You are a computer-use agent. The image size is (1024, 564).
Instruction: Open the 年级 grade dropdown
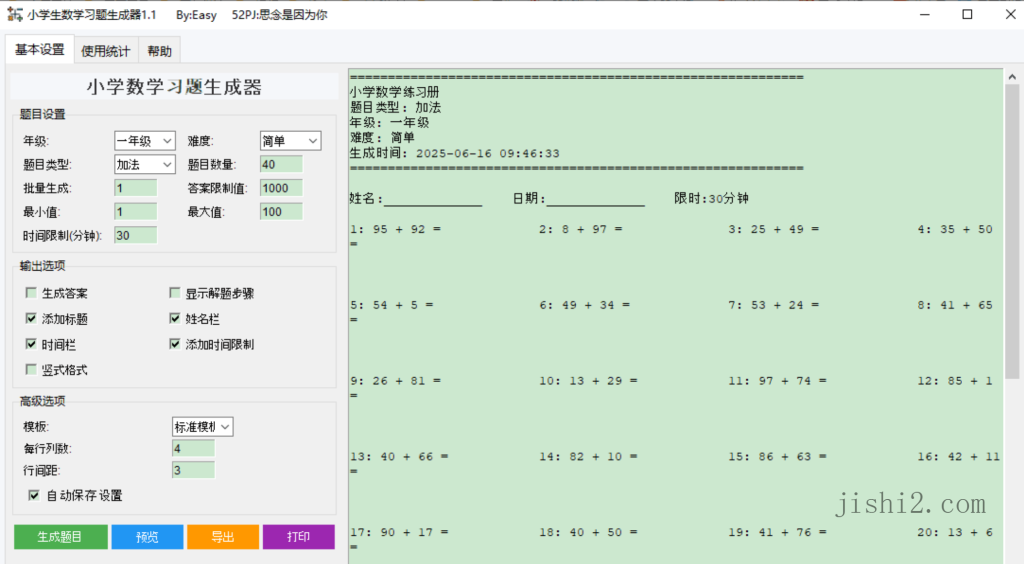[144, 140]
